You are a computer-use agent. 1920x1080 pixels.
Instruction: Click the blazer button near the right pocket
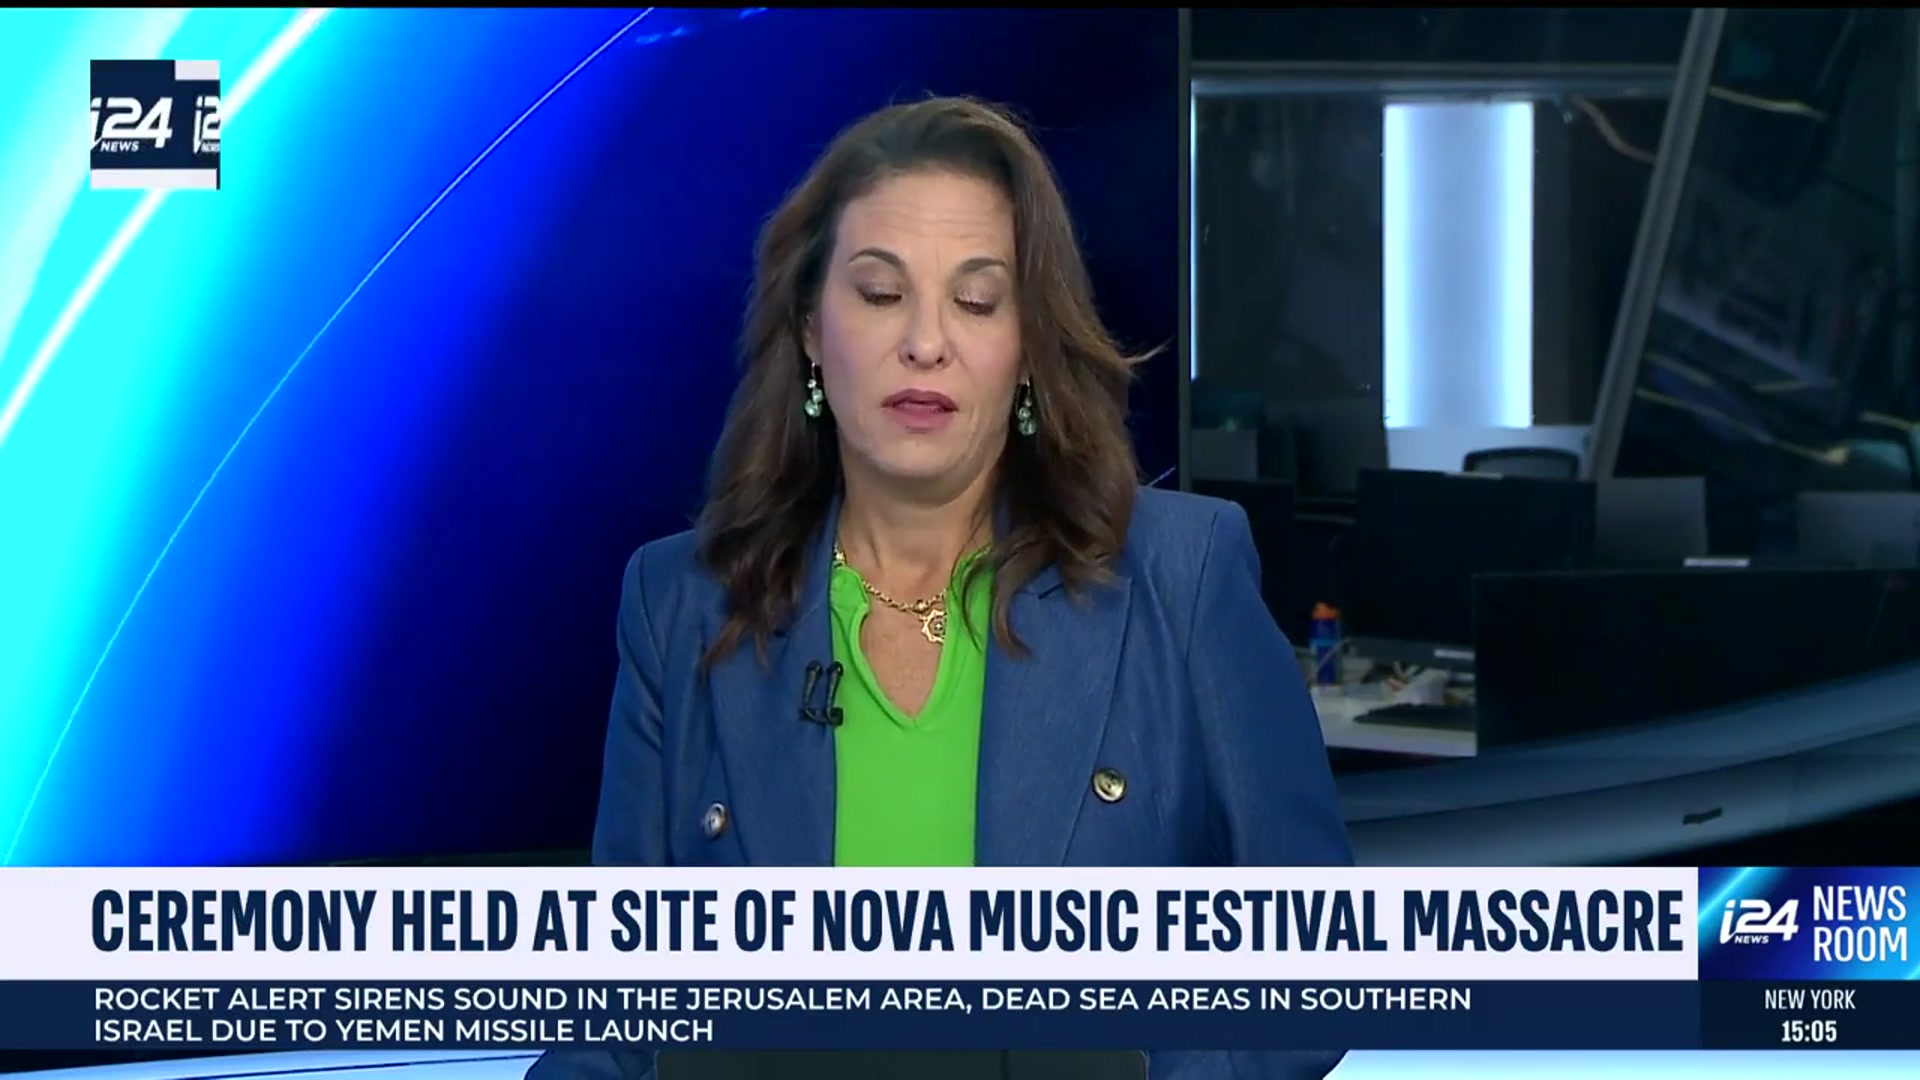(x=1108, y=785)
